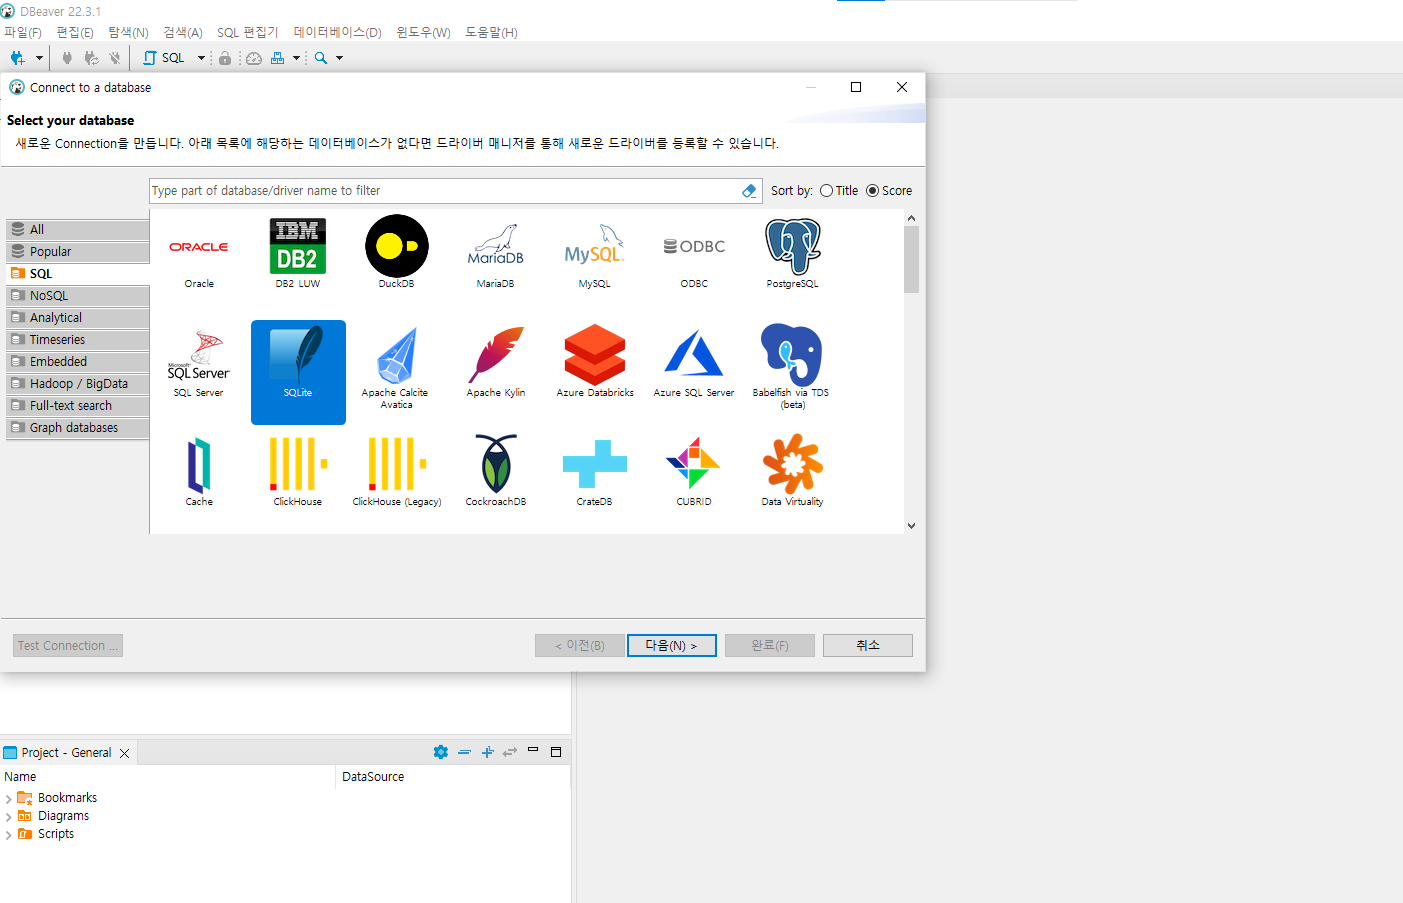Open the 편집(E) menu

tap(75, 32)
